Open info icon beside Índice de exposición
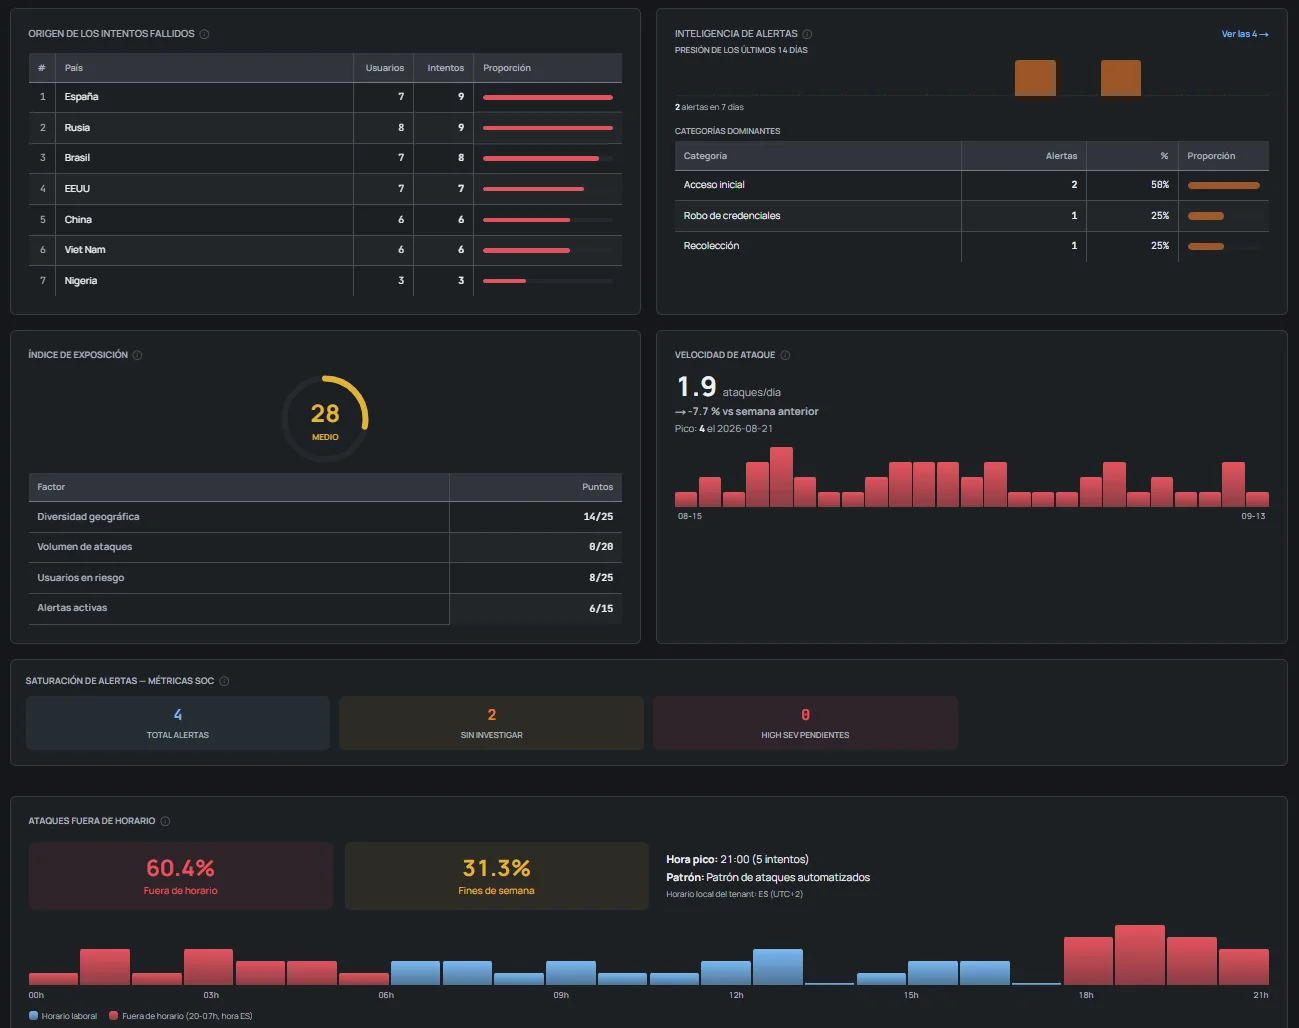The width and height of the screenshot is (1299, 1028). click(x=137, y=355)
